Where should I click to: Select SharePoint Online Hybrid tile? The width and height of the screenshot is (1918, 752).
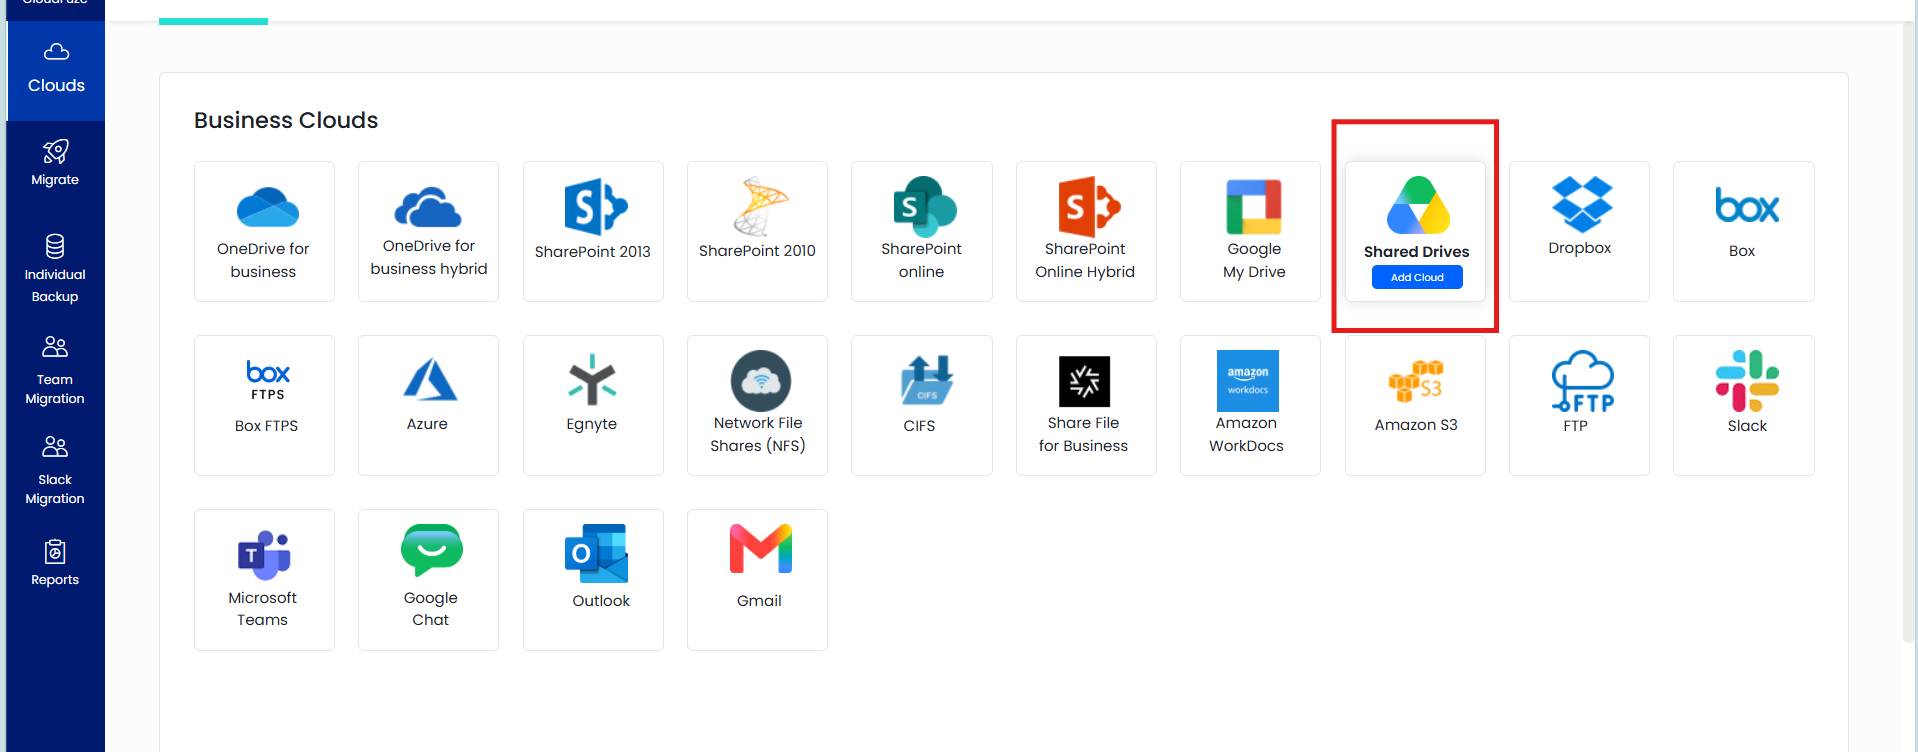1086,231
